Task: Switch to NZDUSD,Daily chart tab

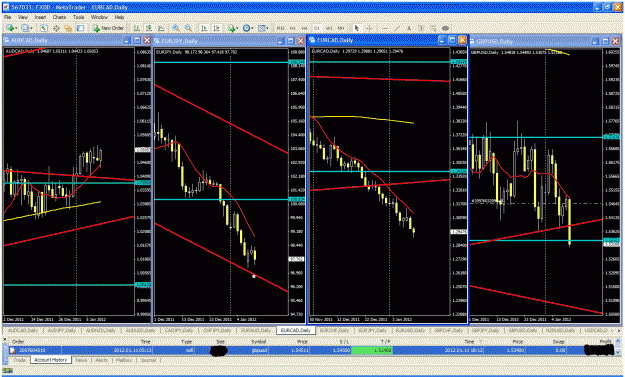Action: point(560,330)
